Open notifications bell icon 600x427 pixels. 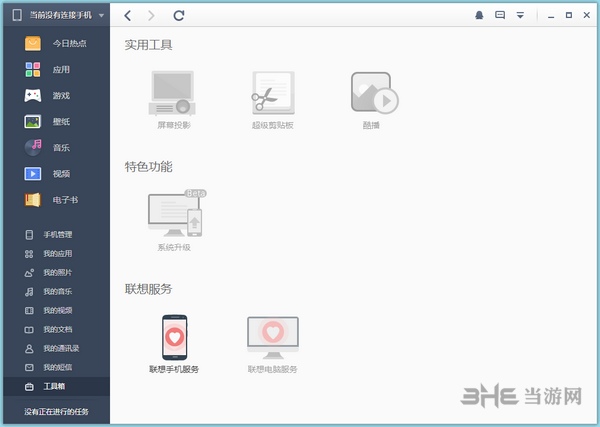pos(479,15)
